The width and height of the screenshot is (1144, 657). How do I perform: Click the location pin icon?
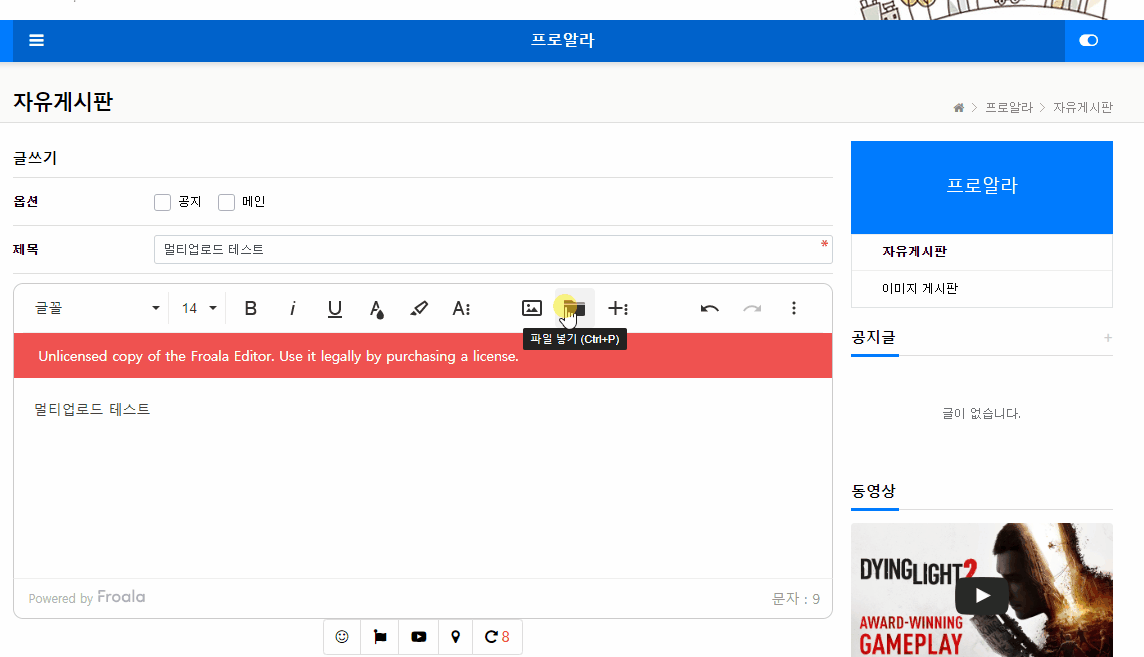tap(455, 637)
